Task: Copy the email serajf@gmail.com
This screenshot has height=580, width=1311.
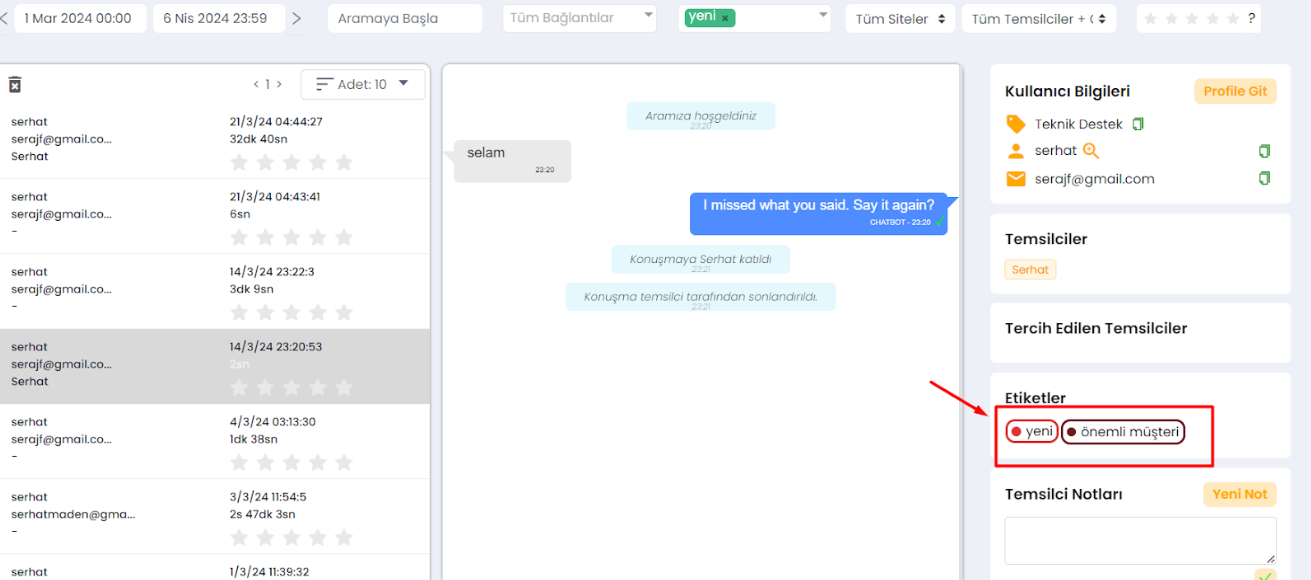Action: 1265,178
